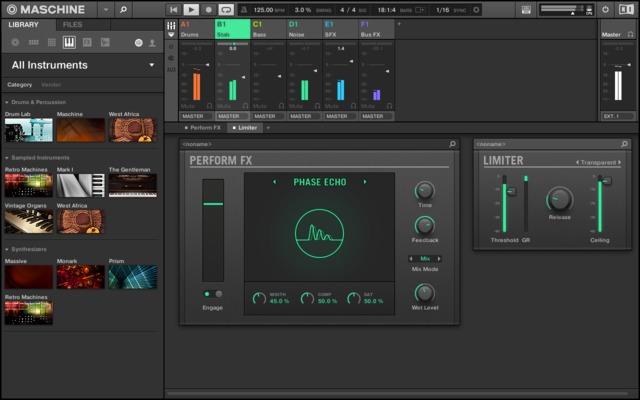The width and height of the screenshot is (640, 400).
Task: Click the factory content NI globe icon
Action: [139, 42]
